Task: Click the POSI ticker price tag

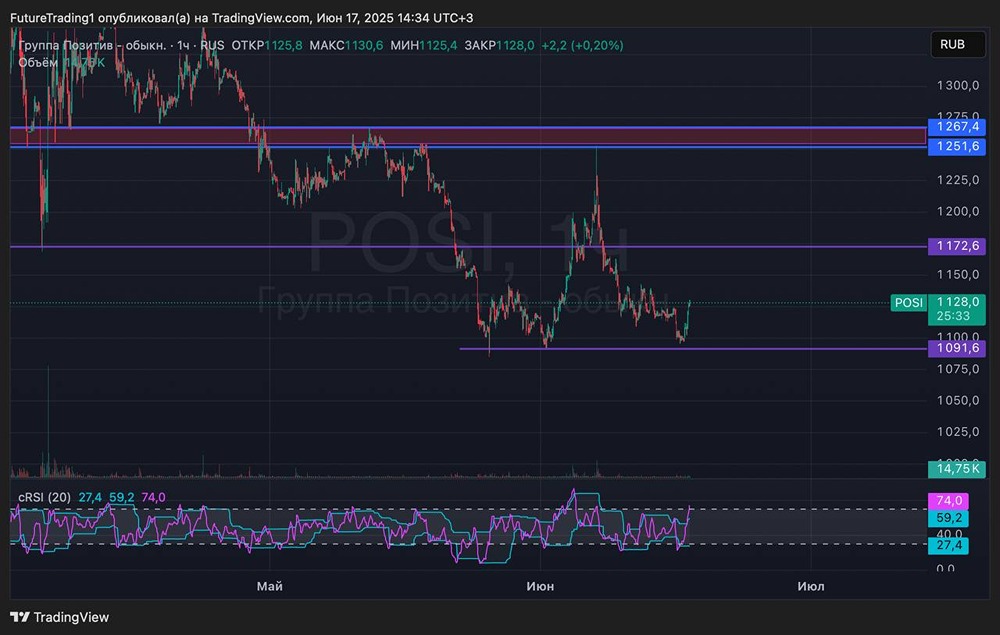Action: (908, 303)
